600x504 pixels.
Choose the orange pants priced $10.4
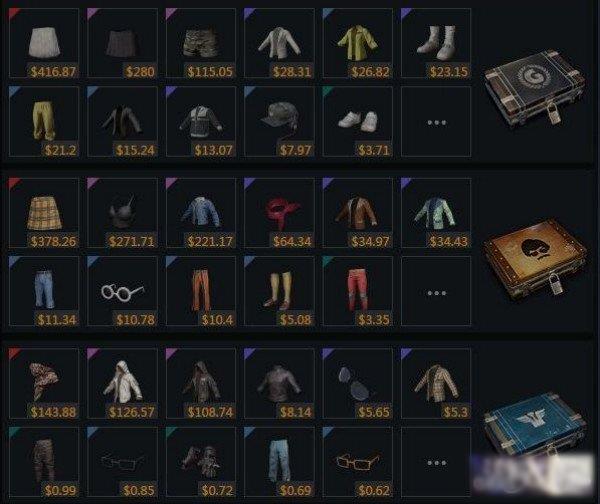(201, 291)
